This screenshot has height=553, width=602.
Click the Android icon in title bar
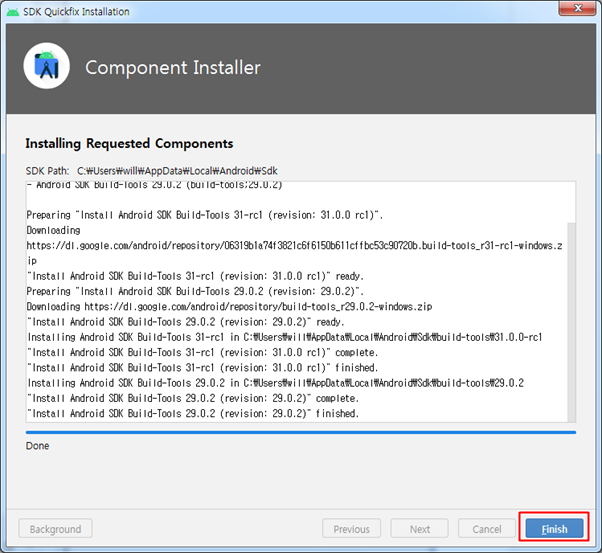click(12, 12)
